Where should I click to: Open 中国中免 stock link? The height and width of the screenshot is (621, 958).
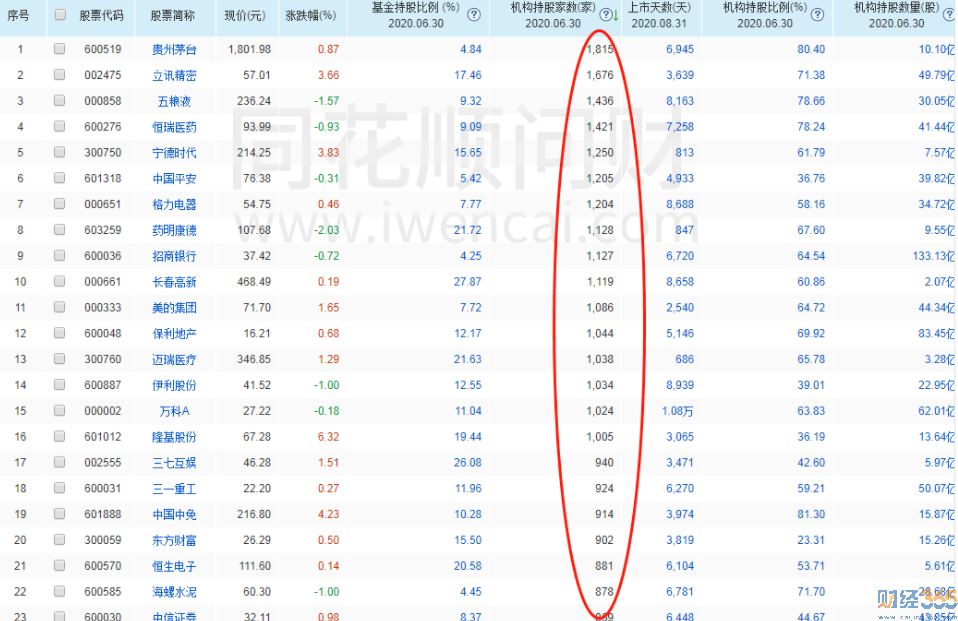click(174, 515)
